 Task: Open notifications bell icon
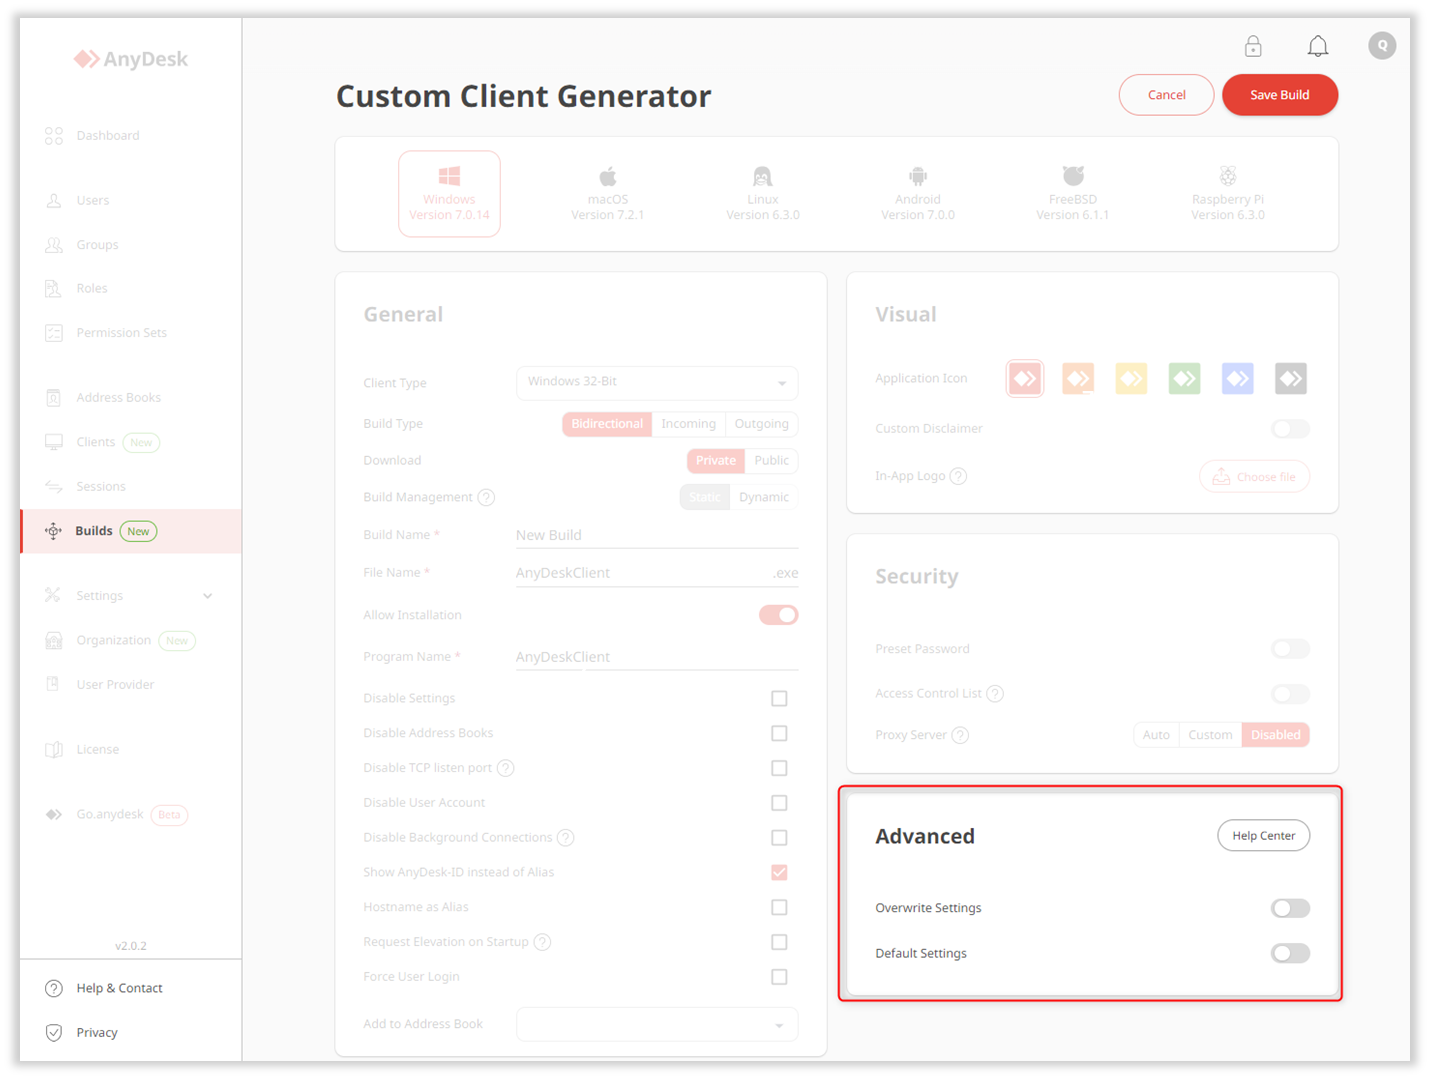point(1318,46)
